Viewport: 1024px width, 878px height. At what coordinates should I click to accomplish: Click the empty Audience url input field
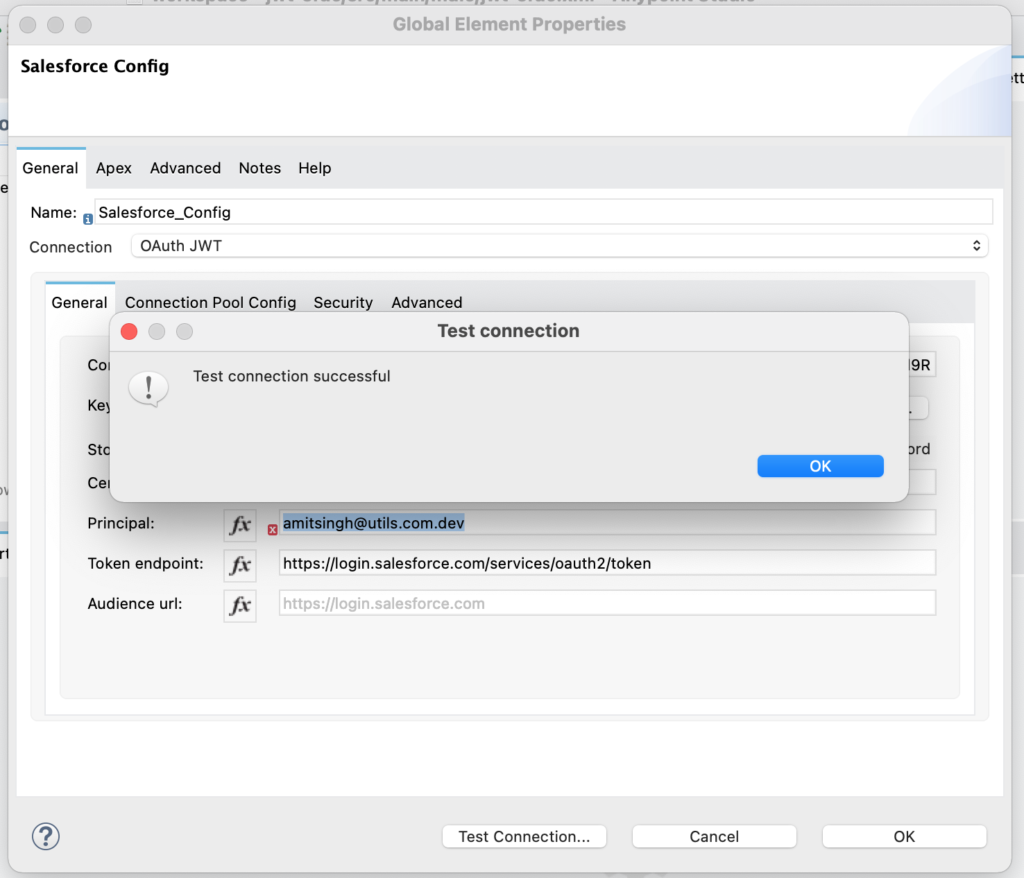click(x=606, y=603)
